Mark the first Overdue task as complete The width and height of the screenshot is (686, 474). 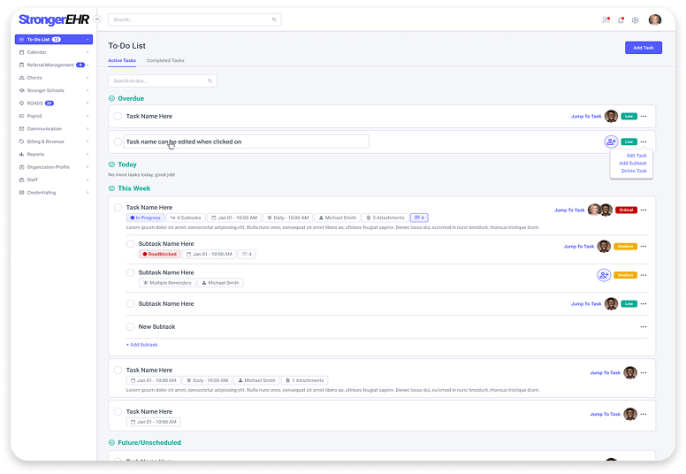click(x=118, y=117)
